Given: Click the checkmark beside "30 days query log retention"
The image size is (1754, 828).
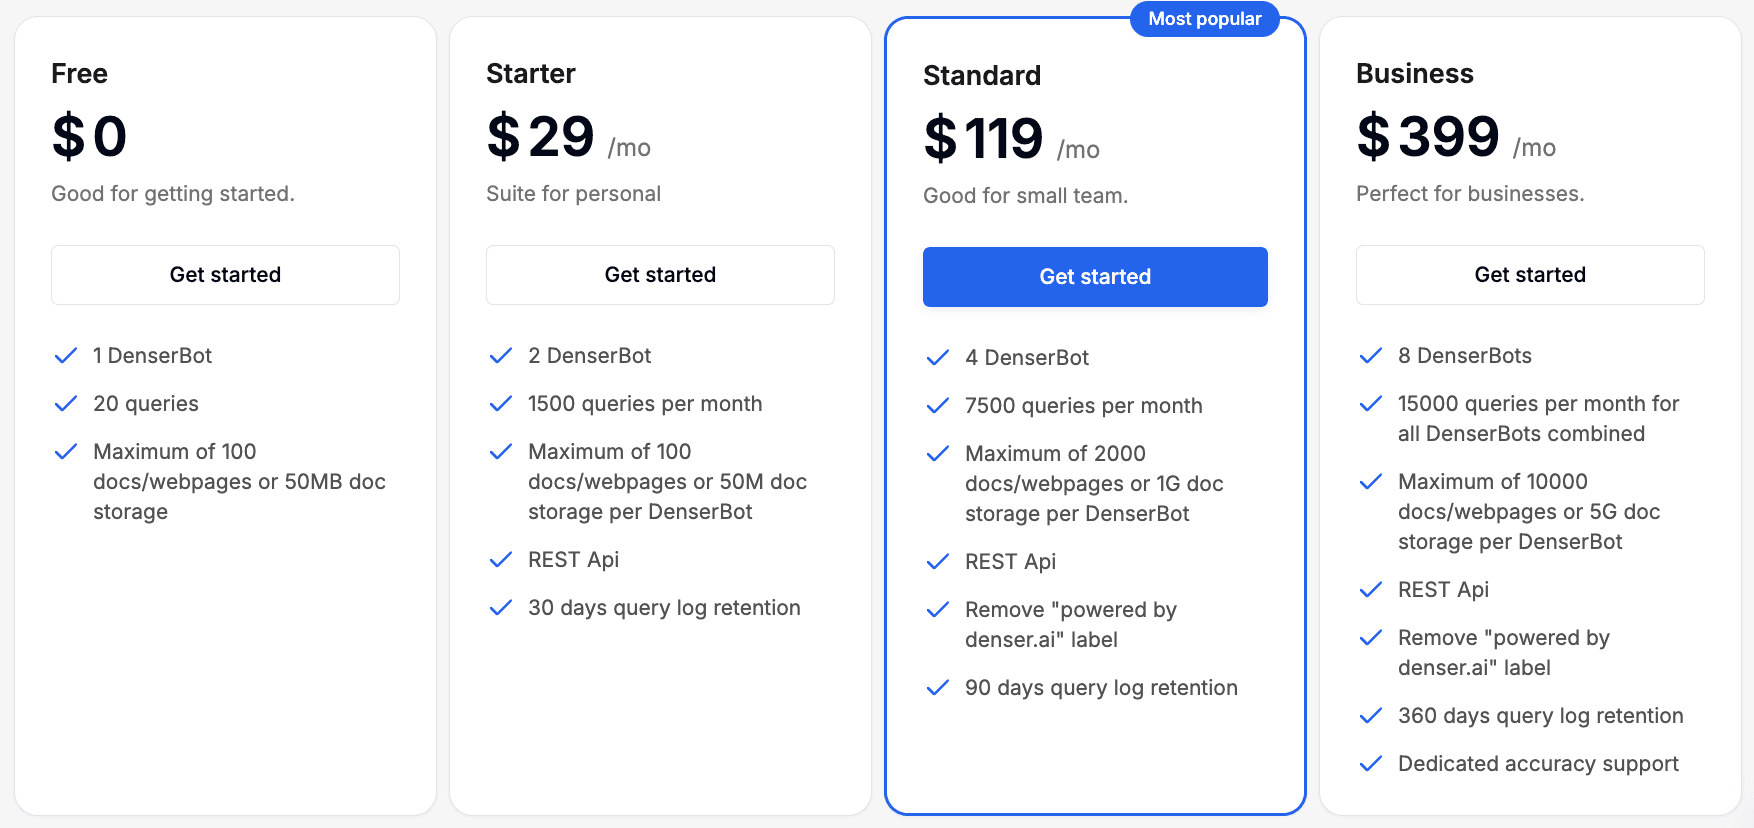Looking at the screenshot, I should pyautogui.click(x=501, y=608).
